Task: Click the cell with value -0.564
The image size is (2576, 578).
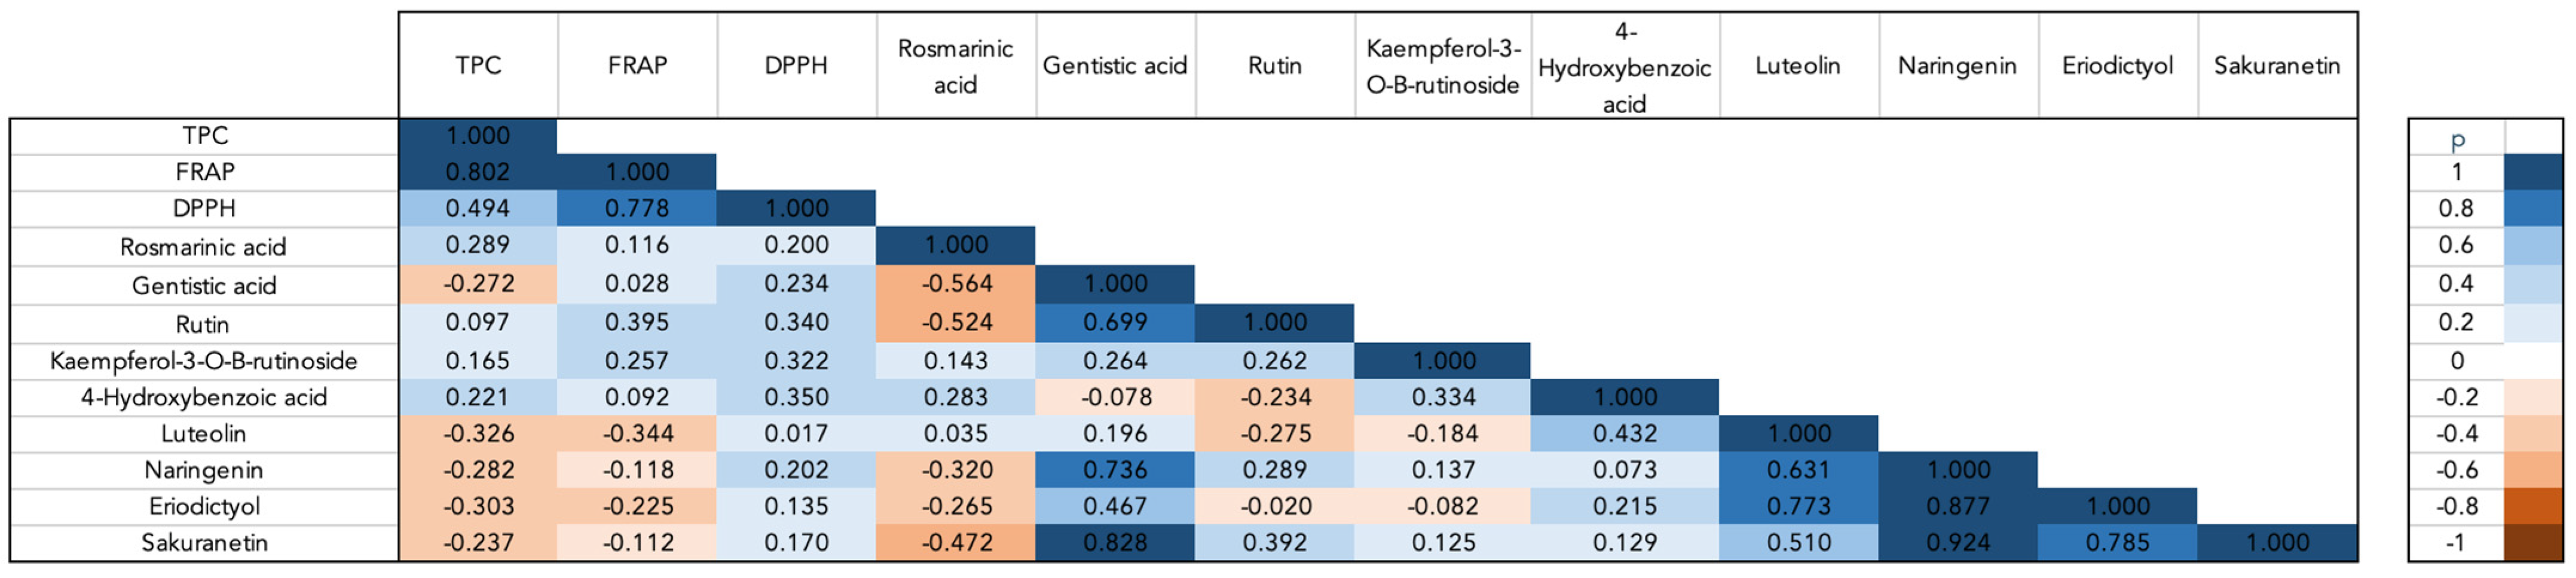Action: click(x=956, y=284)
